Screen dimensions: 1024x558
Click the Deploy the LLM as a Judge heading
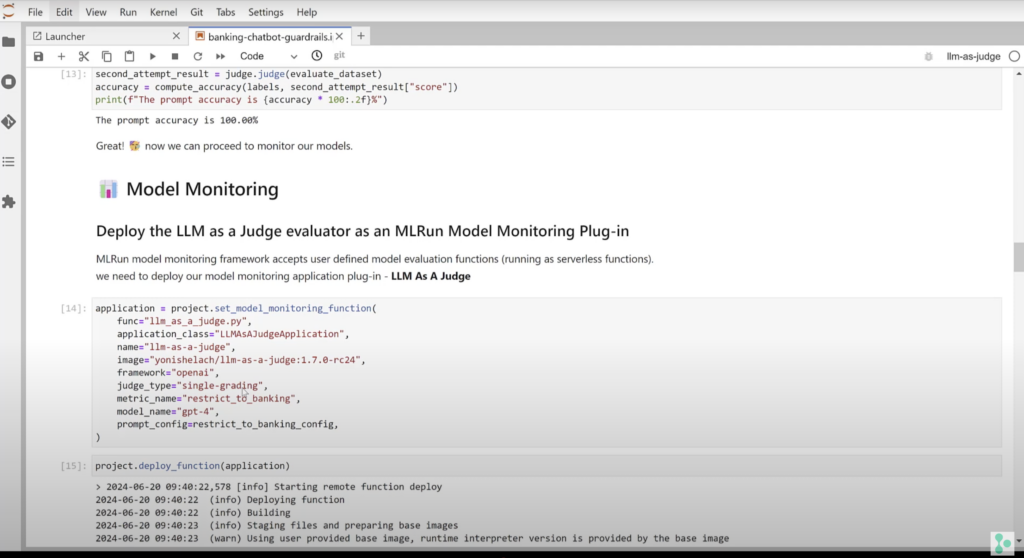tap(362, 231)
